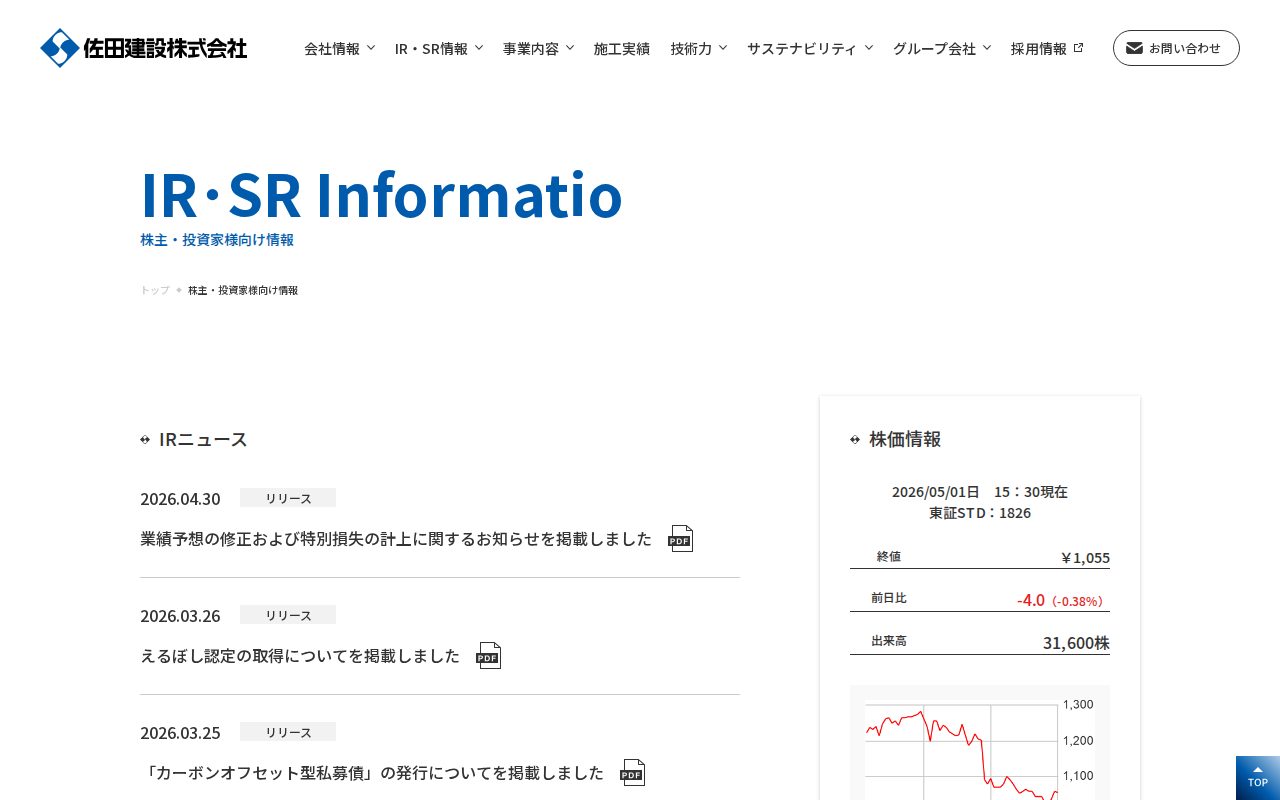Image resolution: width=1280 pixels, height=800 pixels.
Task: Open PDF icon for 業績予想の修正 news
Action: click(681, 539)
